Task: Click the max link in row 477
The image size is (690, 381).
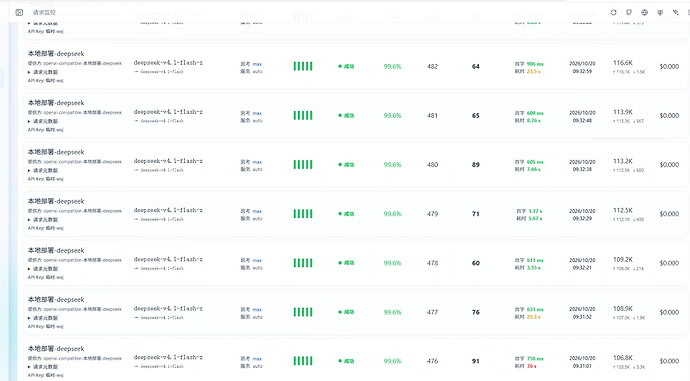Action: point(257,310)
